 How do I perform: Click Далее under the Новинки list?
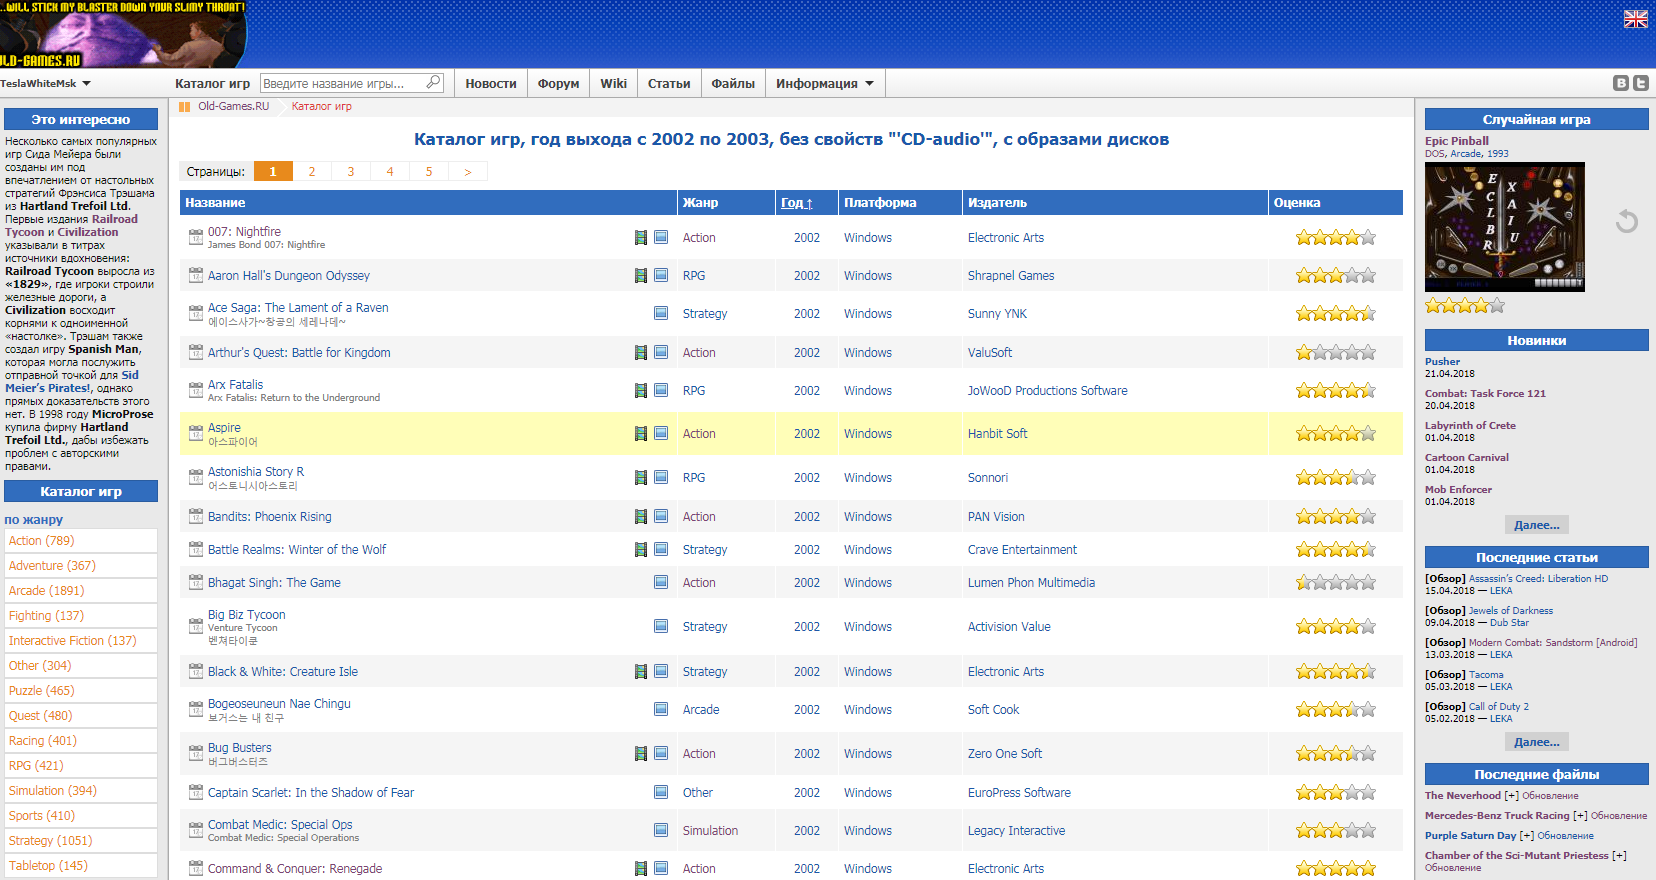click(1537, 525)
